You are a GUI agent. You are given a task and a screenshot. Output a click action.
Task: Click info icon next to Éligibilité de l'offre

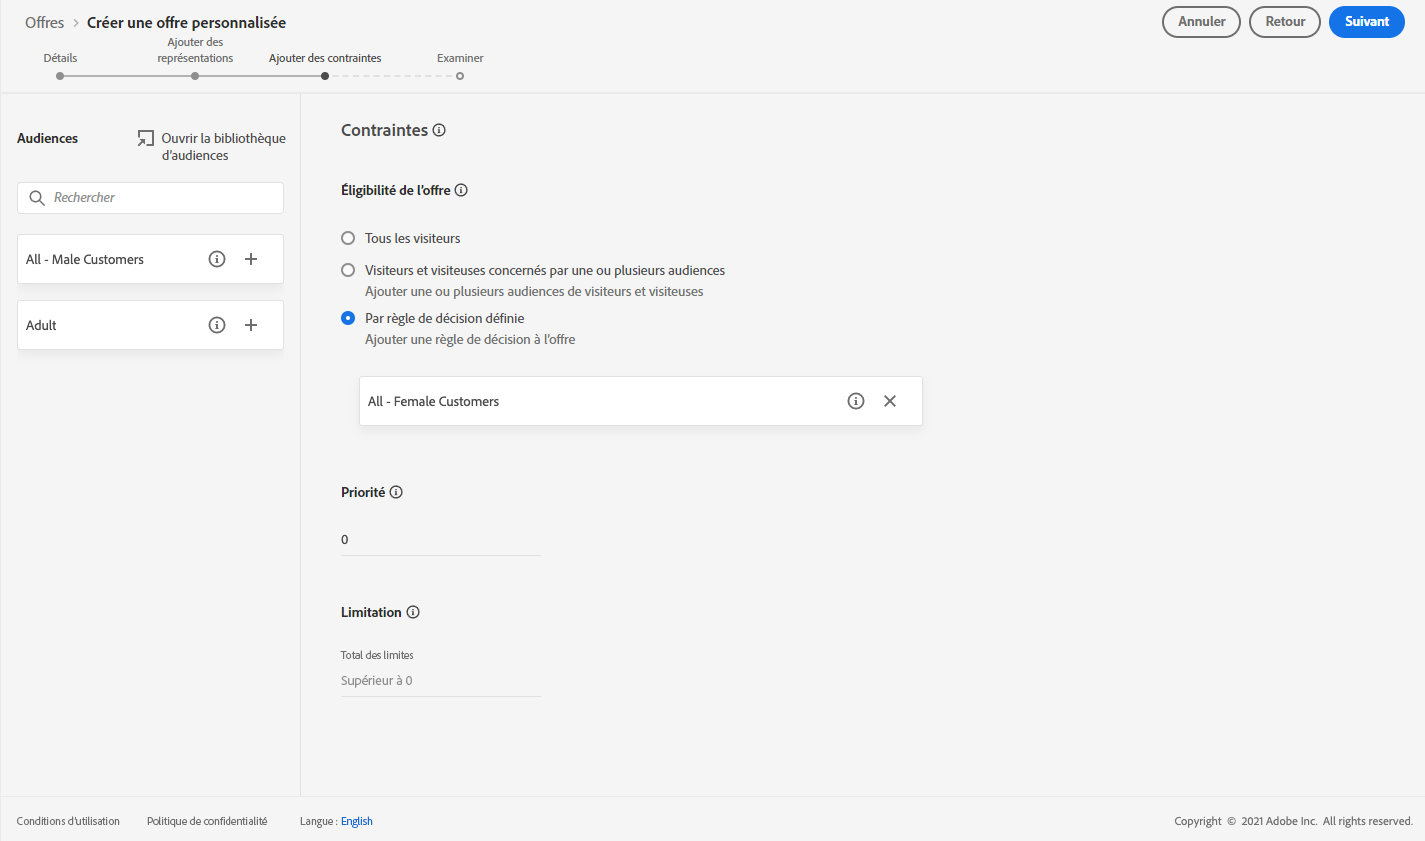pyautogui.click(x=461, y=190)
